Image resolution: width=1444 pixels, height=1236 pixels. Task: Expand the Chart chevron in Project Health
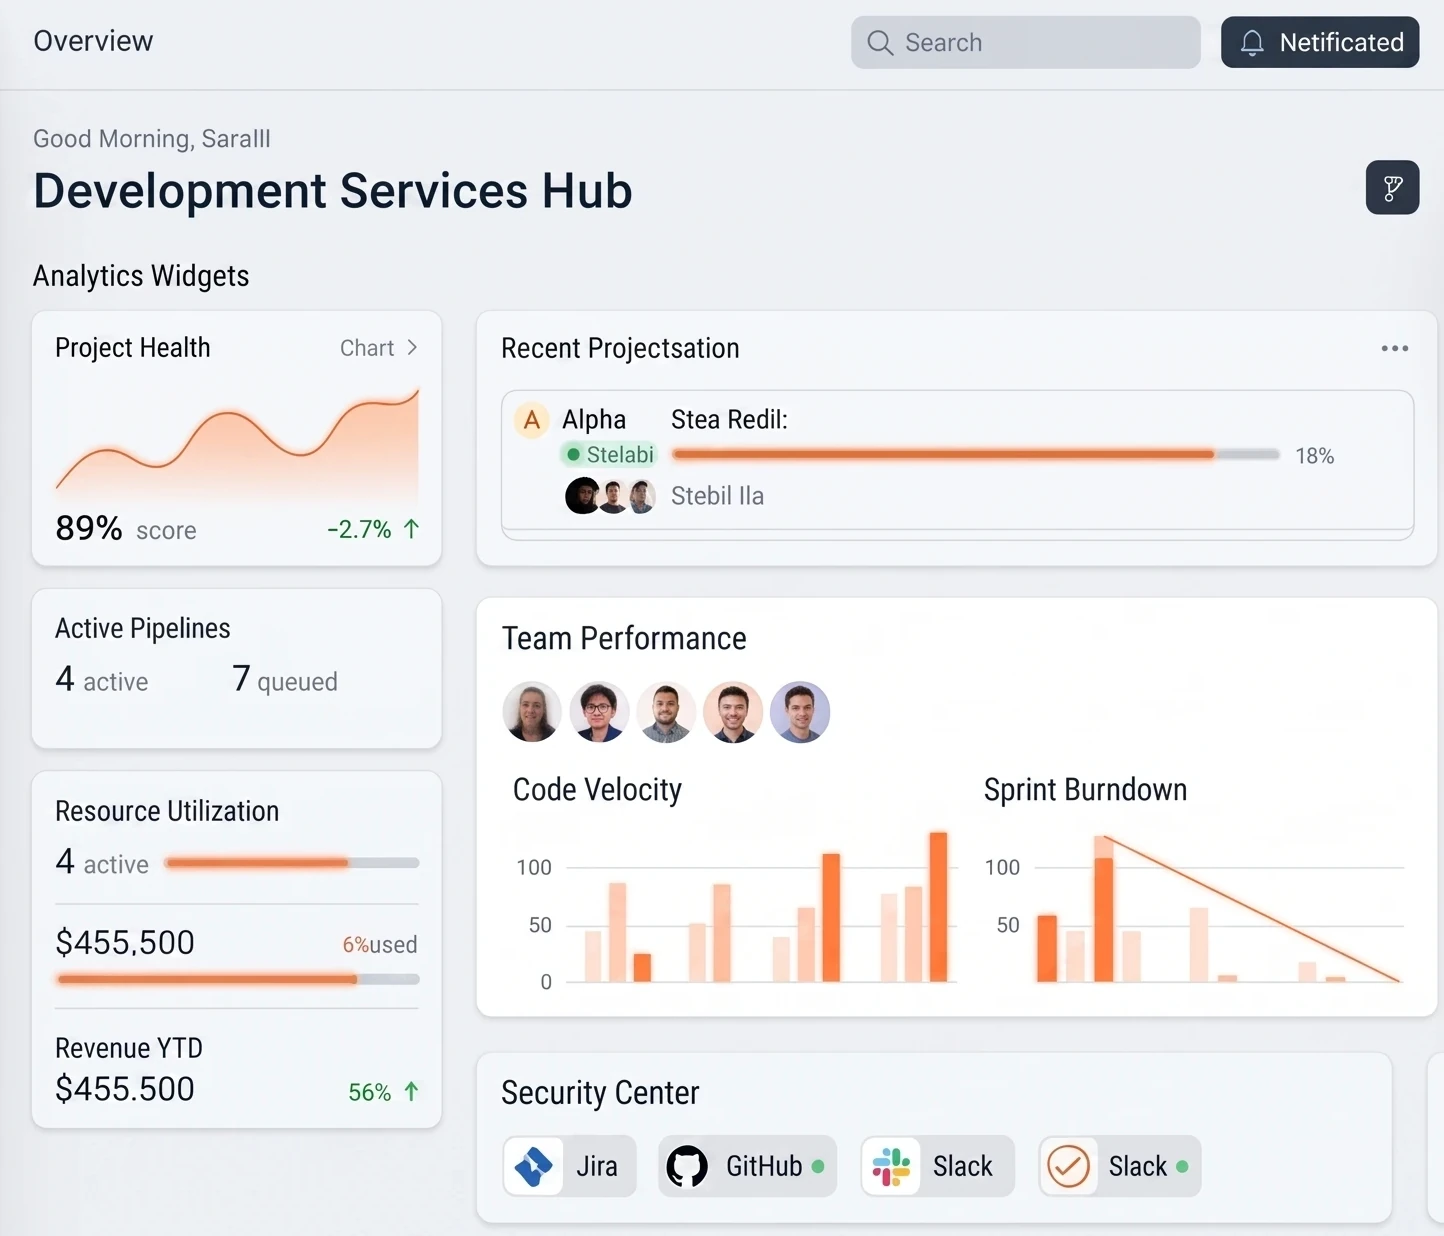412,348
